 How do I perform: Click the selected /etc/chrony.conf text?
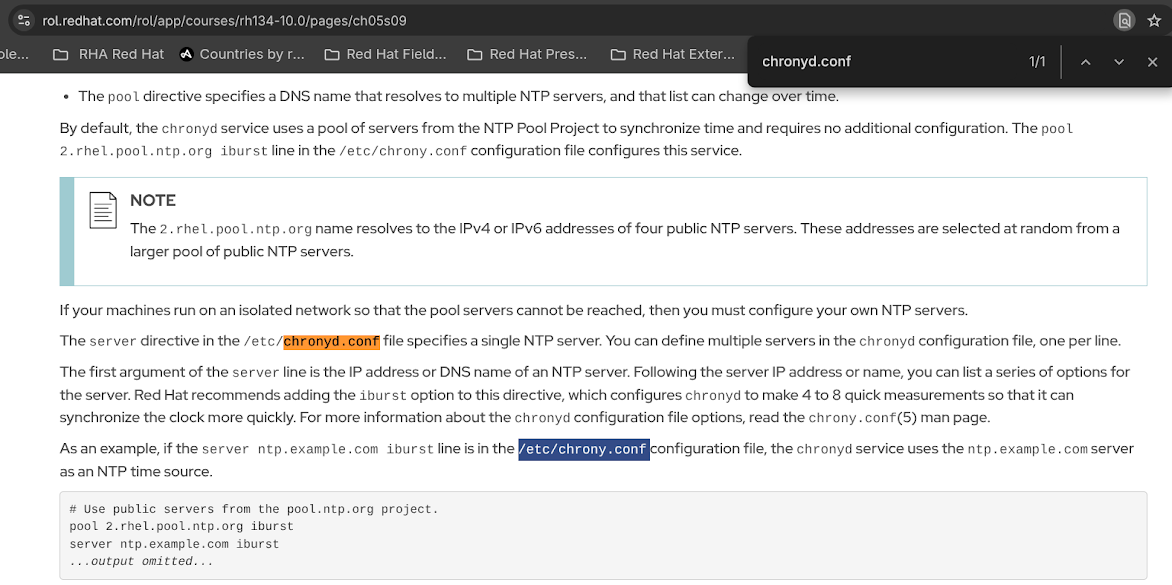[x=583, y=449]
